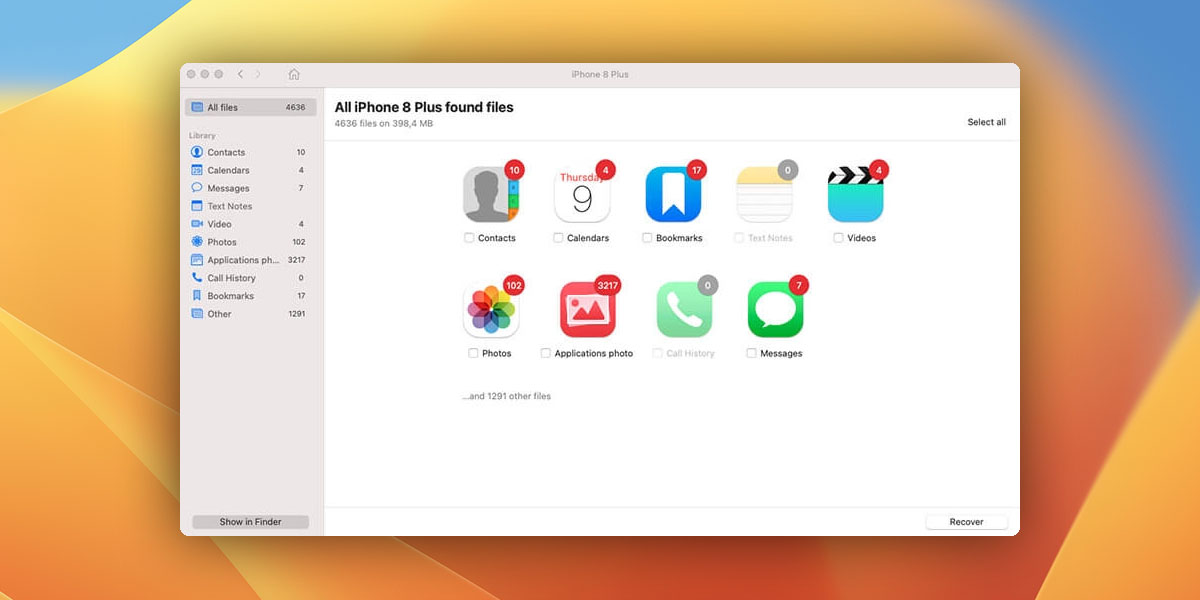Click the 3217 badge on Applications photo
Image resolution: width=1200 pixels, height=600 pixels.
tap(607, 285)
